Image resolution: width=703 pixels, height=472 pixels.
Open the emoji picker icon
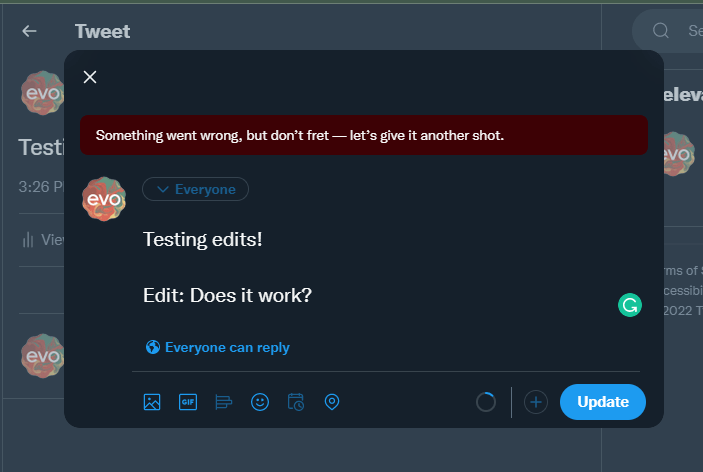[x=260, y=402]
